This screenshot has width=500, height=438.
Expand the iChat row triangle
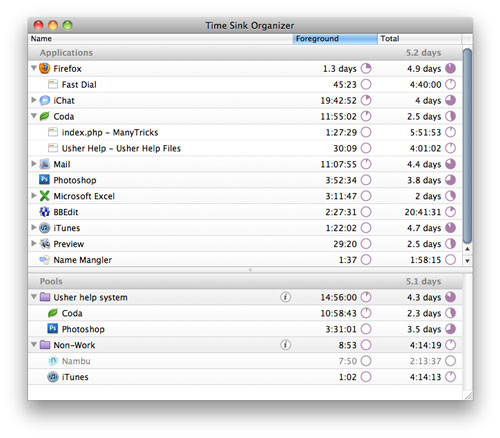click(34, 100)
